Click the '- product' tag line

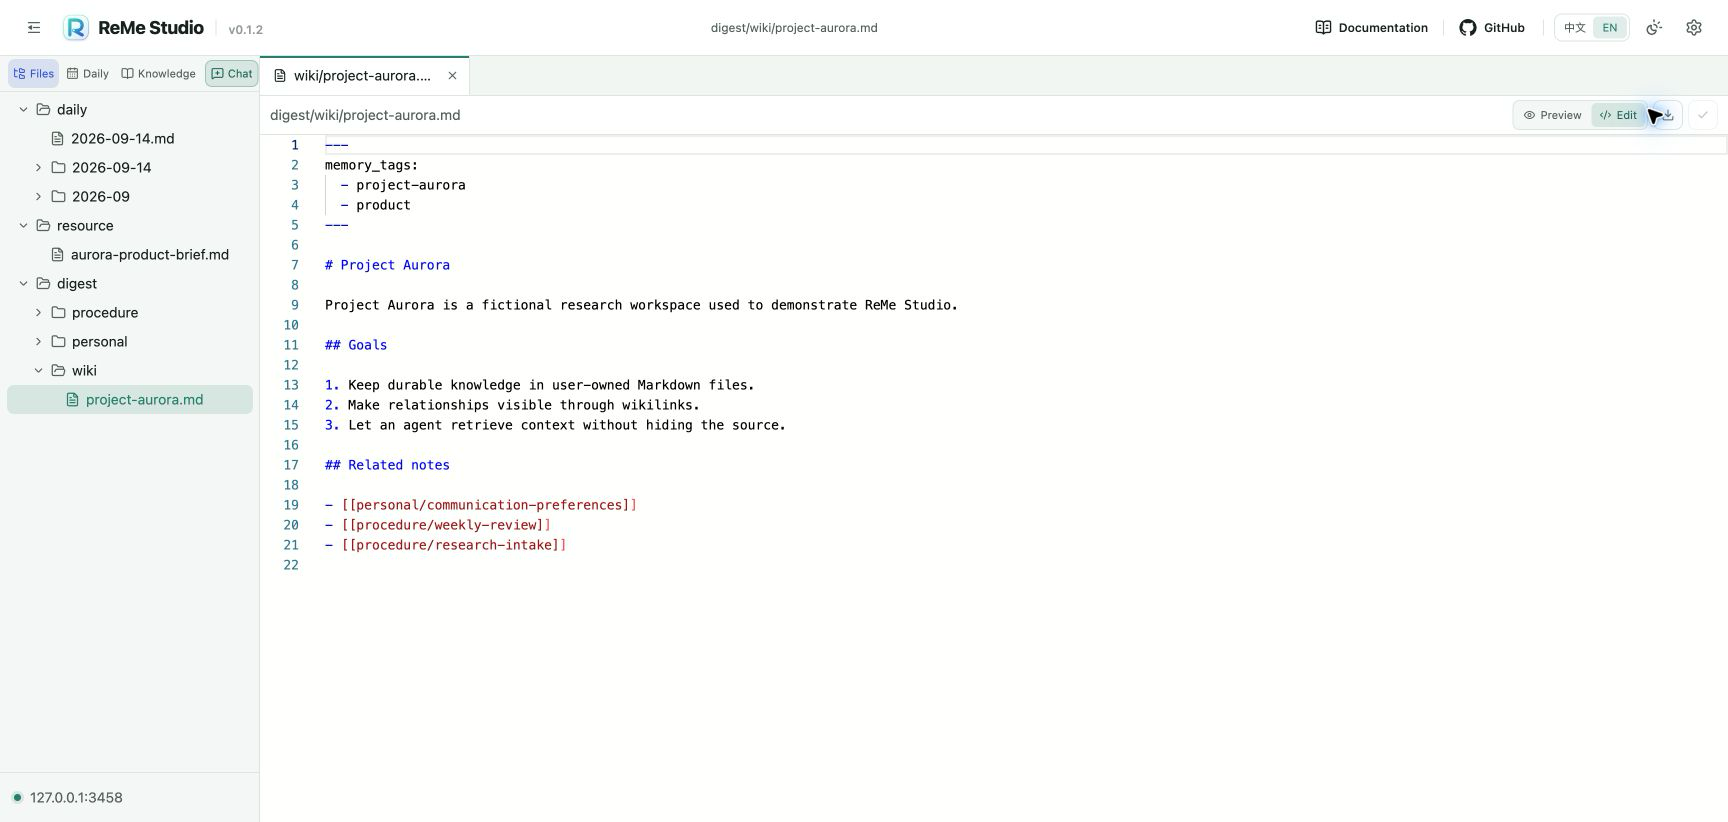point(375,205)
